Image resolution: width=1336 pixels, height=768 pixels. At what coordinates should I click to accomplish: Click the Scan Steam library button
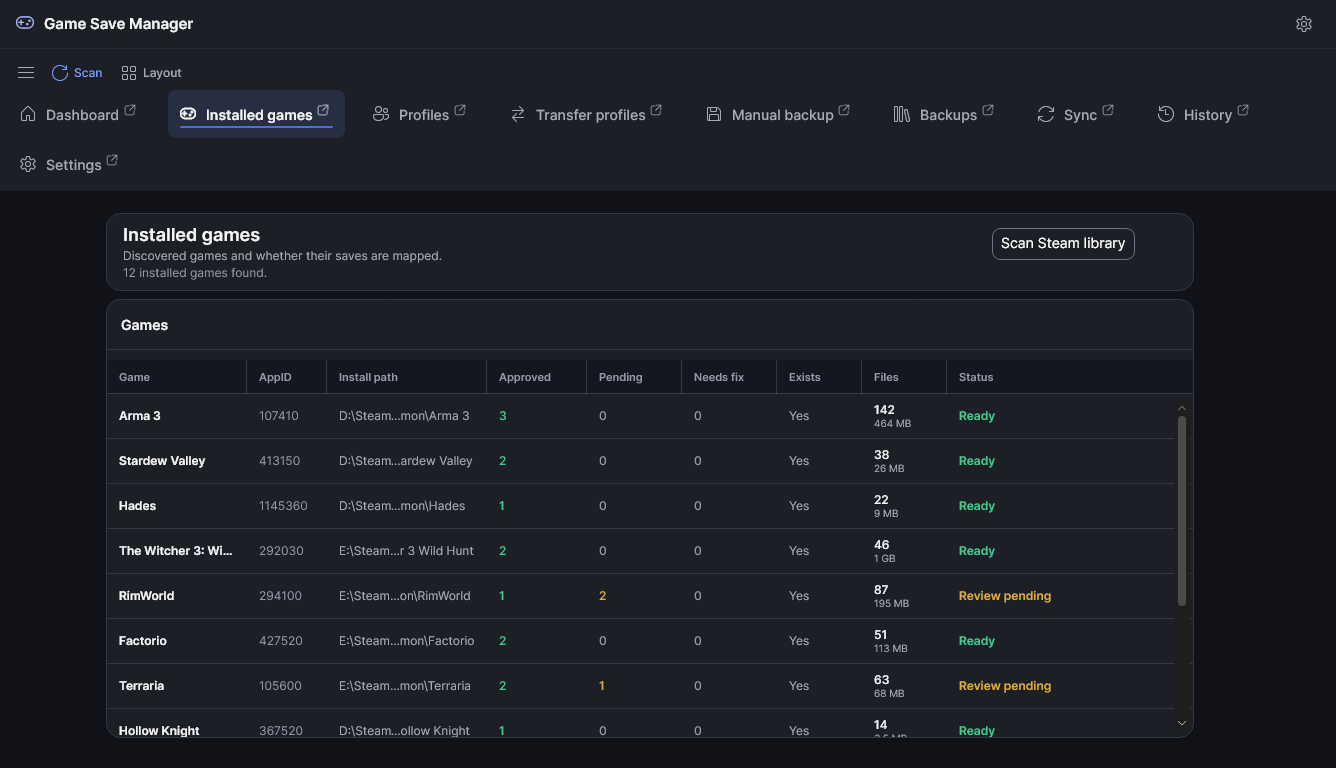1063,243
